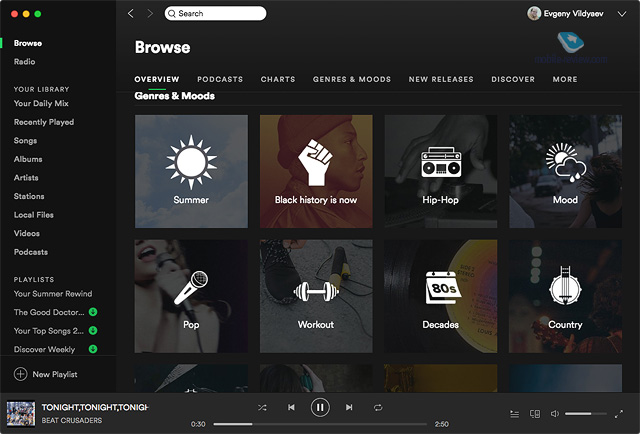Open the More tab menu

(565, 79)
